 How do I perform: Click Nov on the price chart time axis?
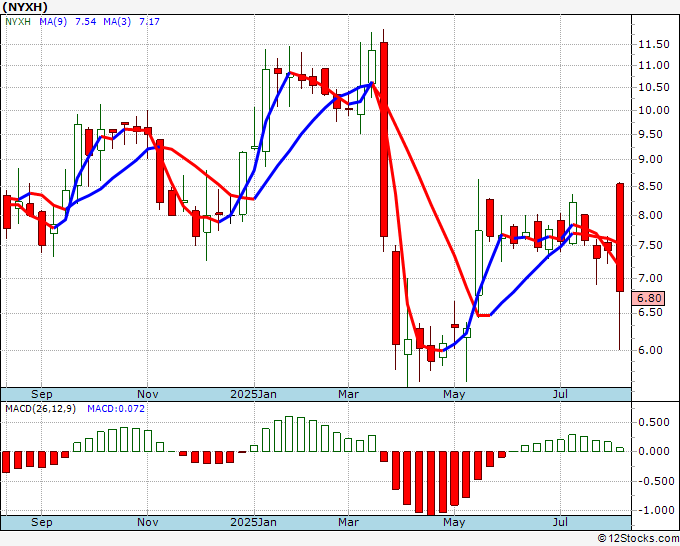point(147,394)
